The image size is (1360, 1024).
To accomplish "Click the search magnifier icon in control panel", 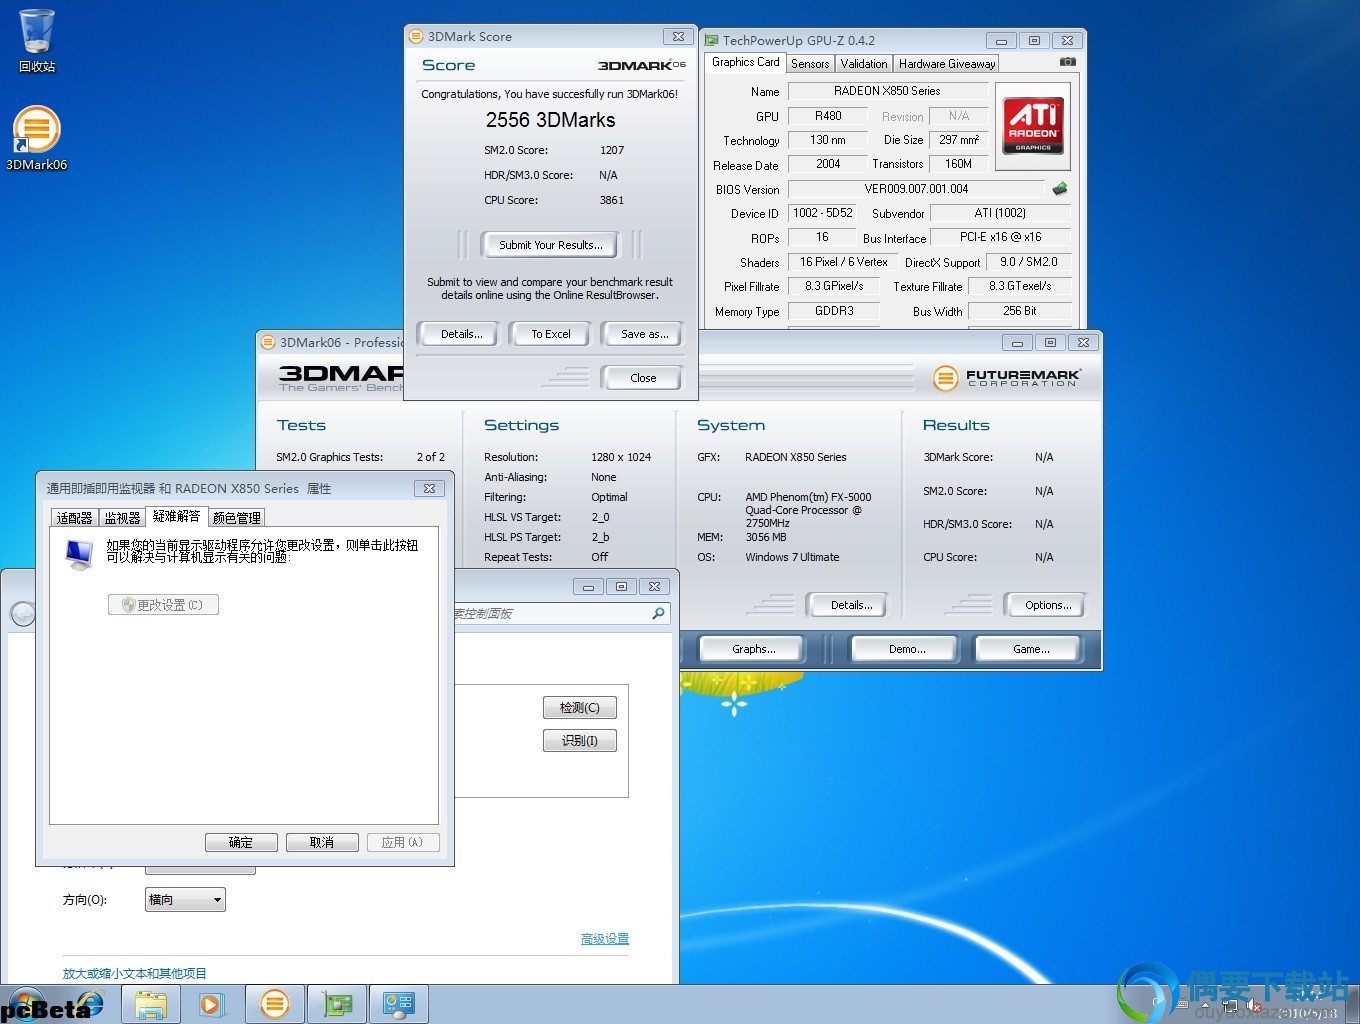I will point(658,613).
